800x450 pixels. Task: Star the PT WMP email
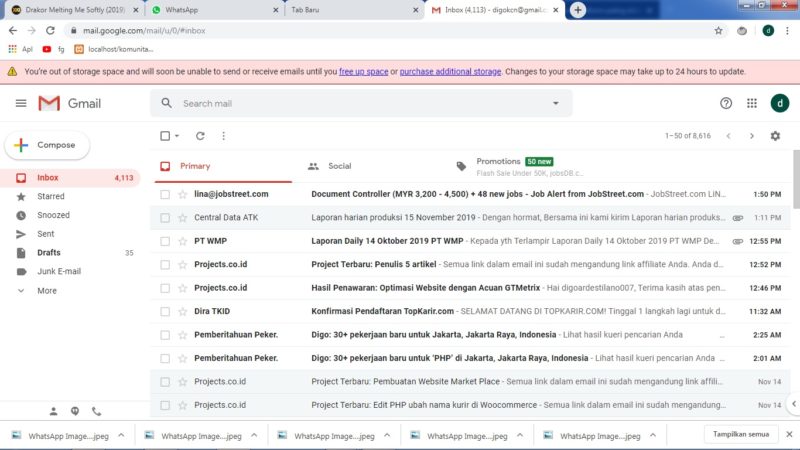click(x=183, y=241)
